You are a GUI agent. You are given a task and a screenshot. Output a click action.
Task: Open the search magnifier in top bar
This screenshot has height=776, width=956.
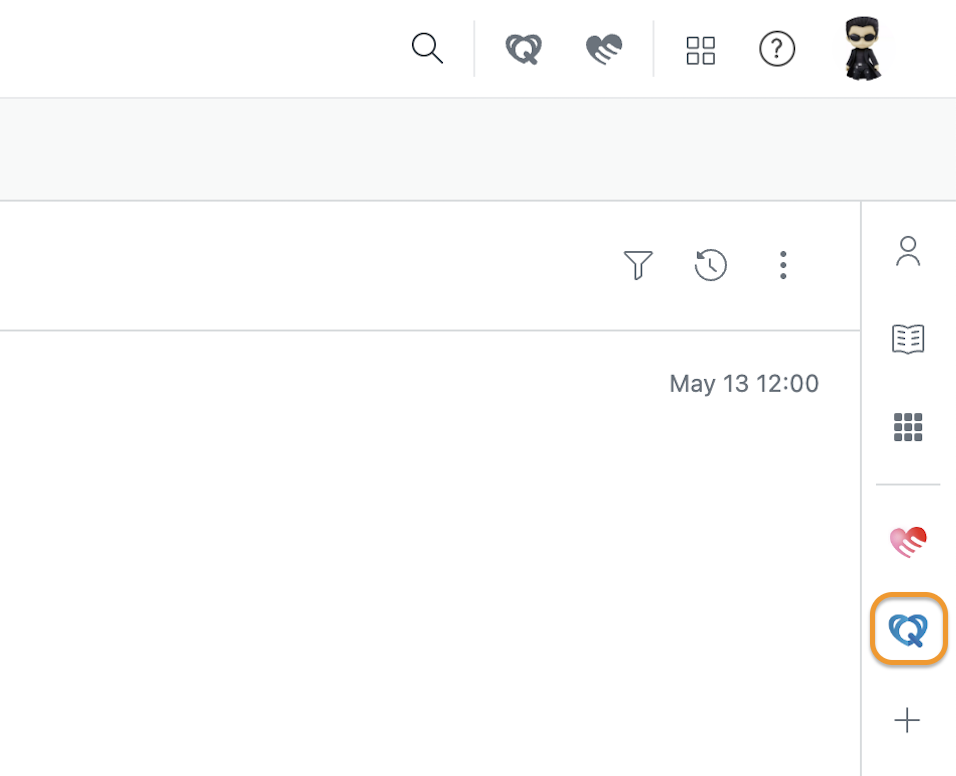(427, 48)
